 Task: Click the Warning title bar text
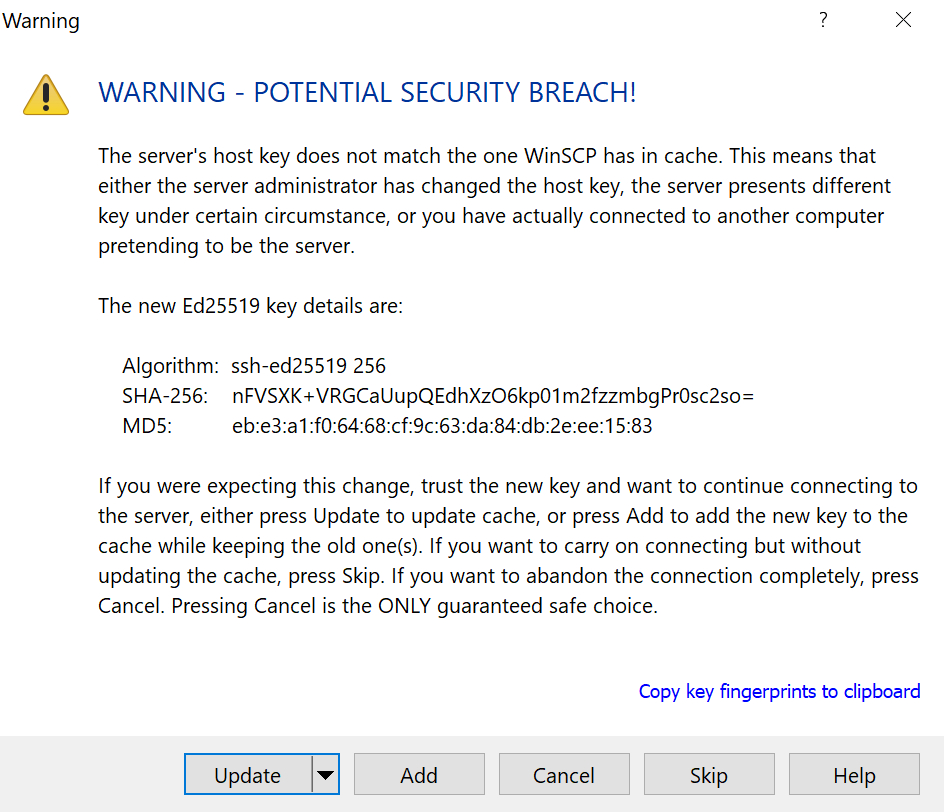41,21
